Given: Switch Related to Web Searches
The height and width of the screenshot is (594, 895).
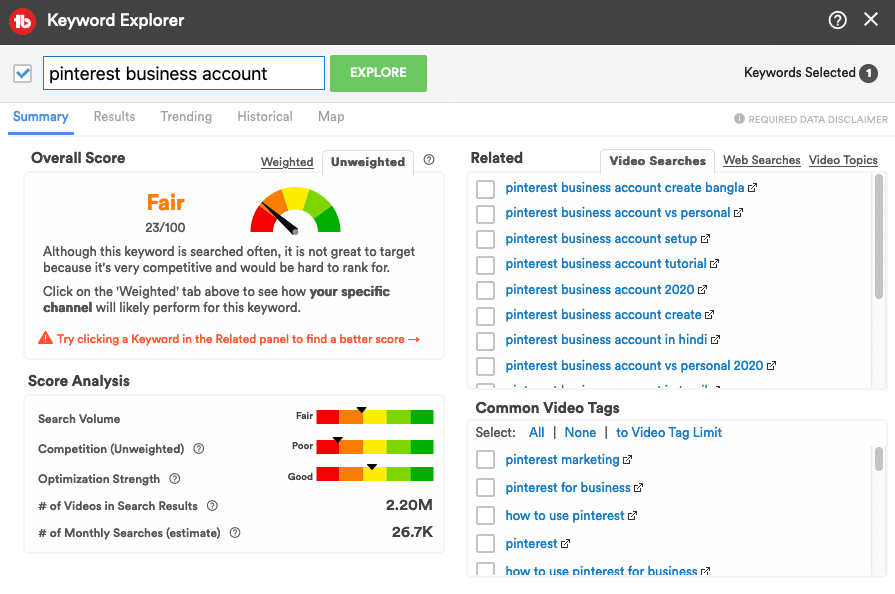Looking at the screenshot, I should (761, 160).
